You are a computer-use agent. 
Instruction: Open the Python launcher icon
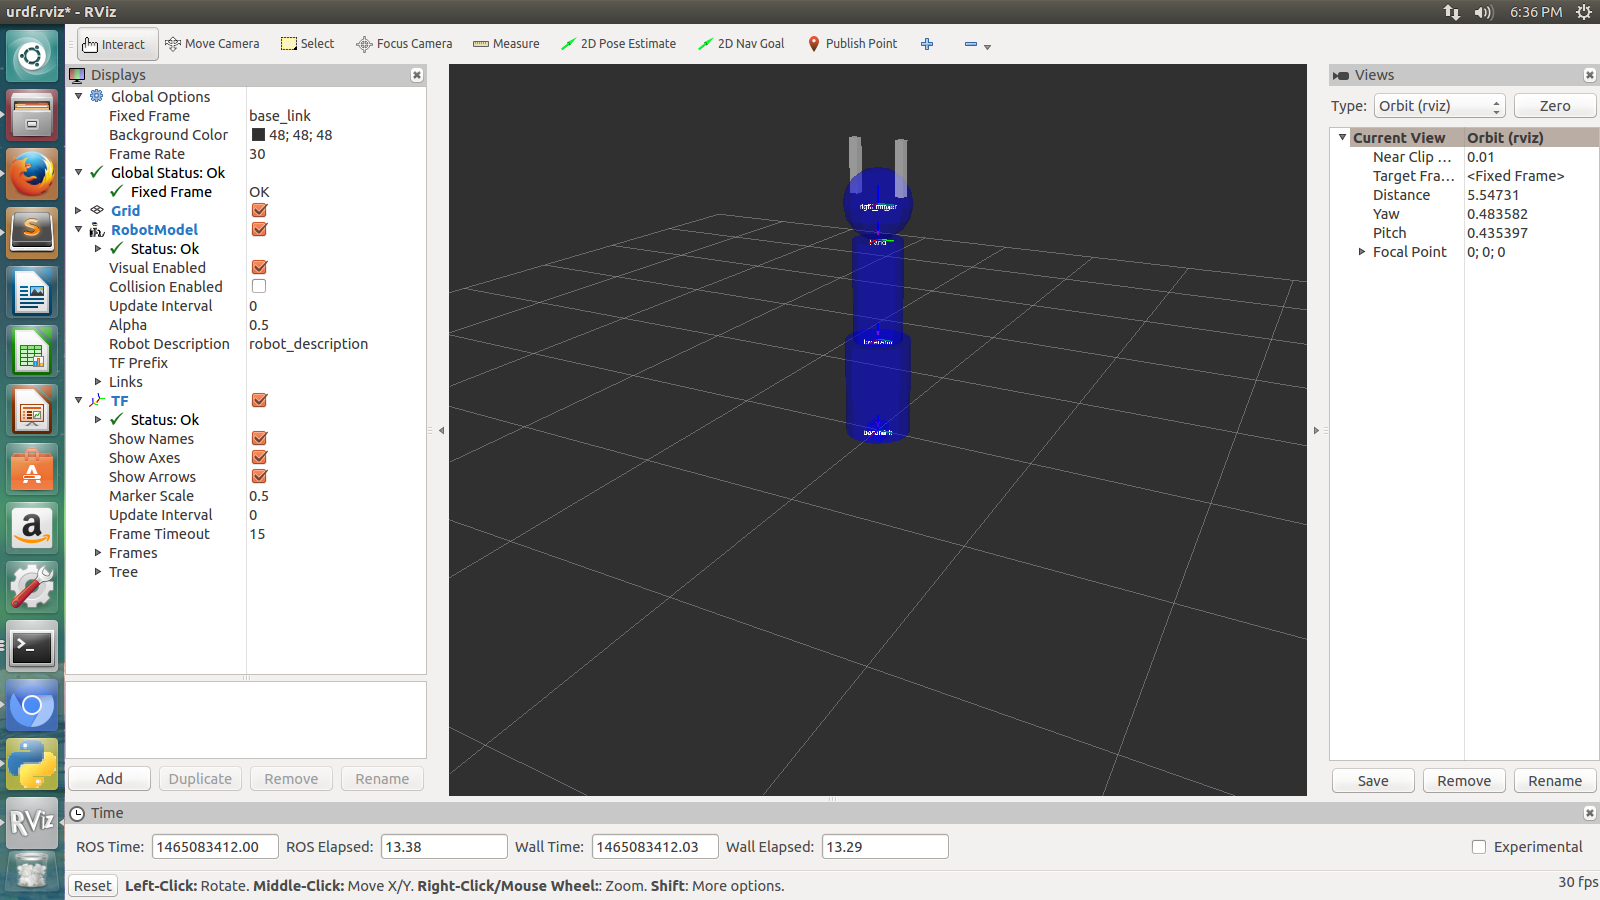[x=32, y=765]
